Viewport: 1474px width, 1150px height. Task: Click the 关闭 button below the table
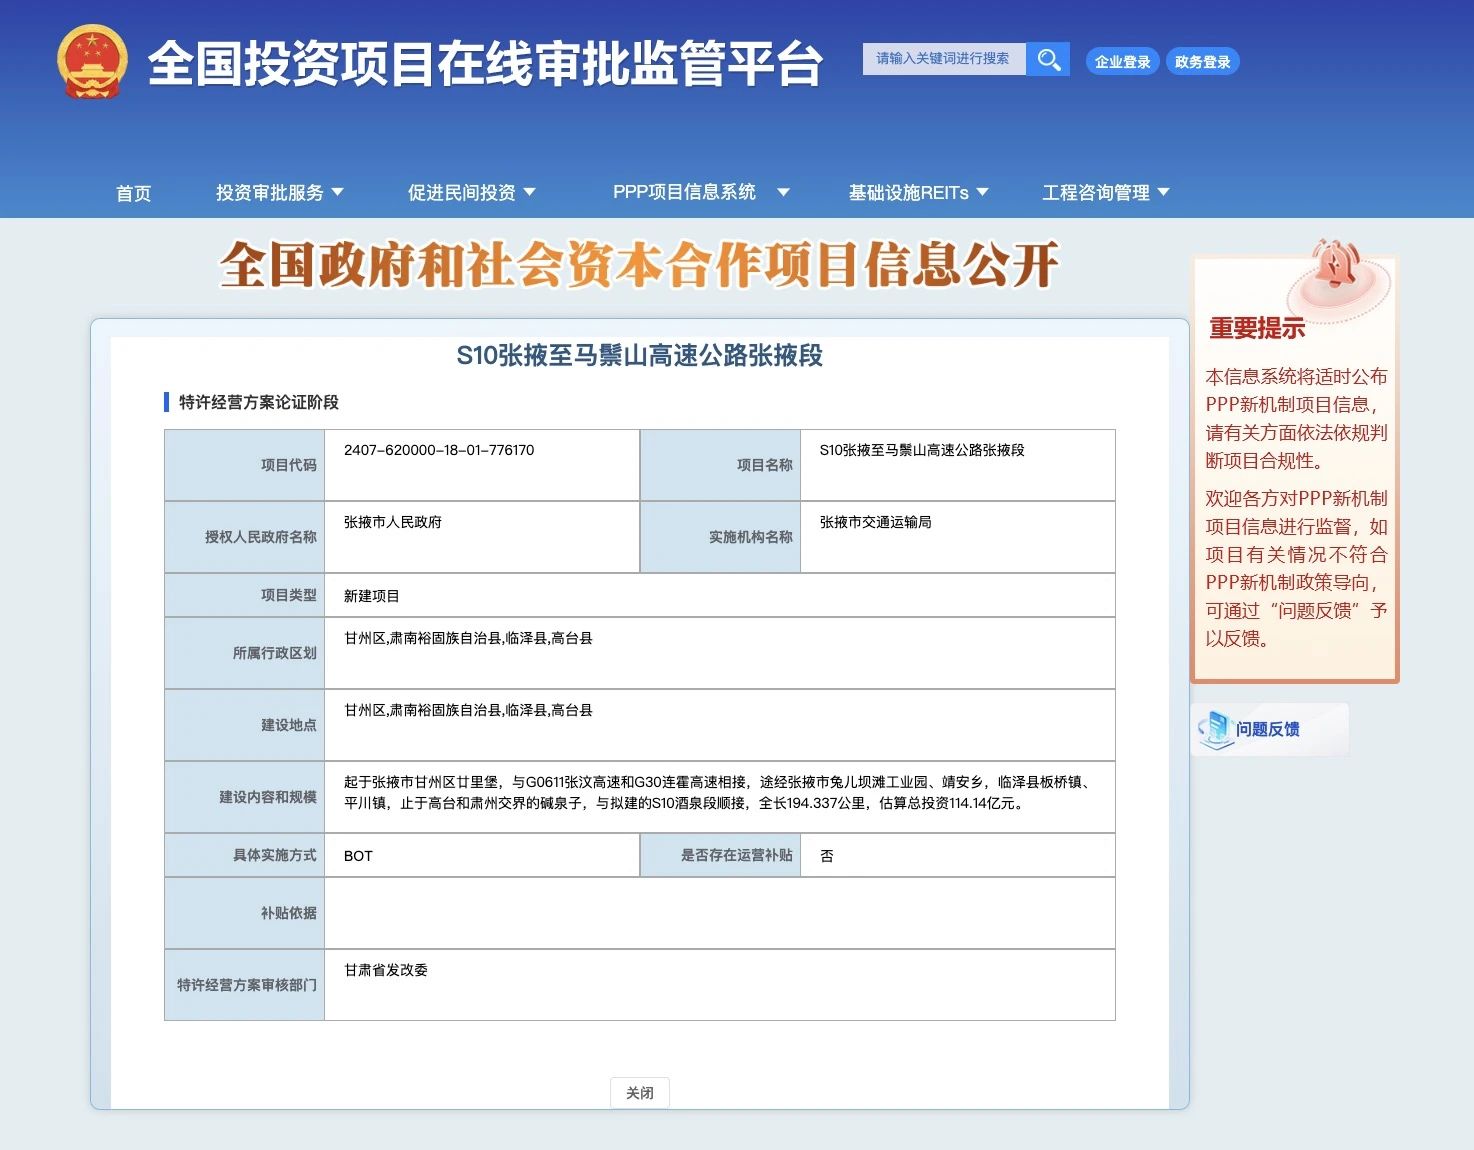(640, 1093)
